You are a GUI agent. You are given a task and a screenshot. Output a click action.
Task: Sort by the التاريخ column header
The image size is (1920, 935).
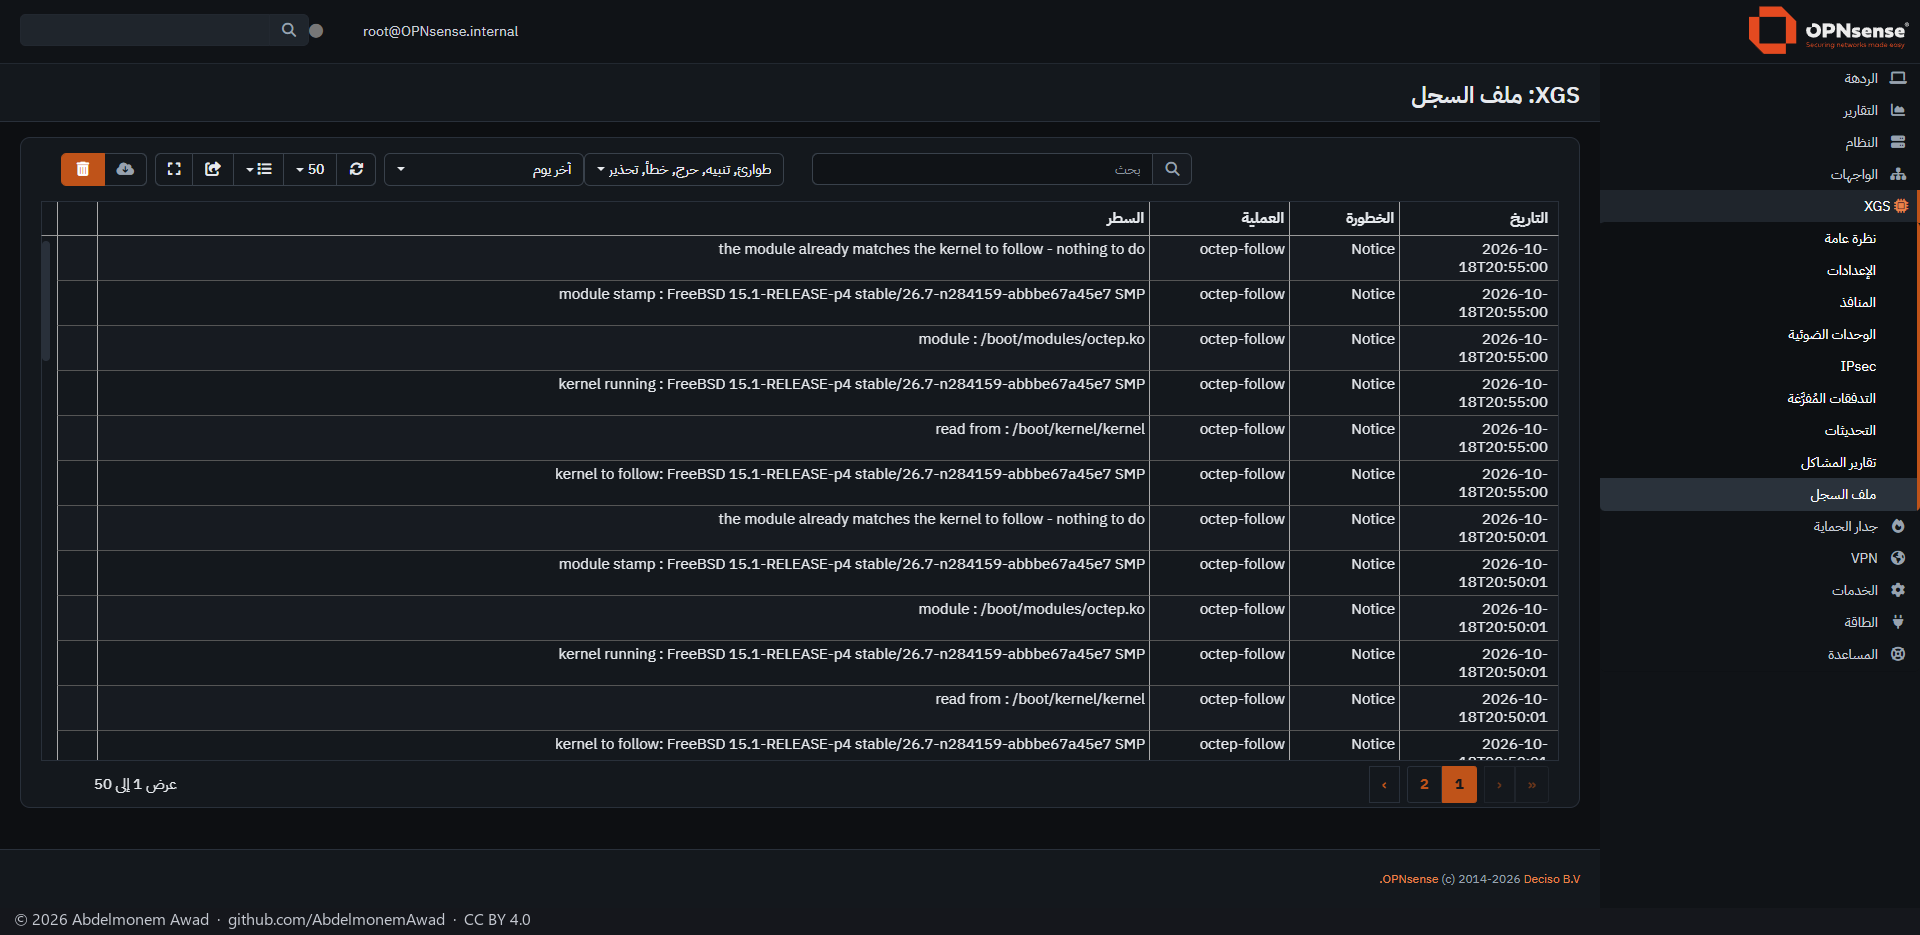[1478, 218]
